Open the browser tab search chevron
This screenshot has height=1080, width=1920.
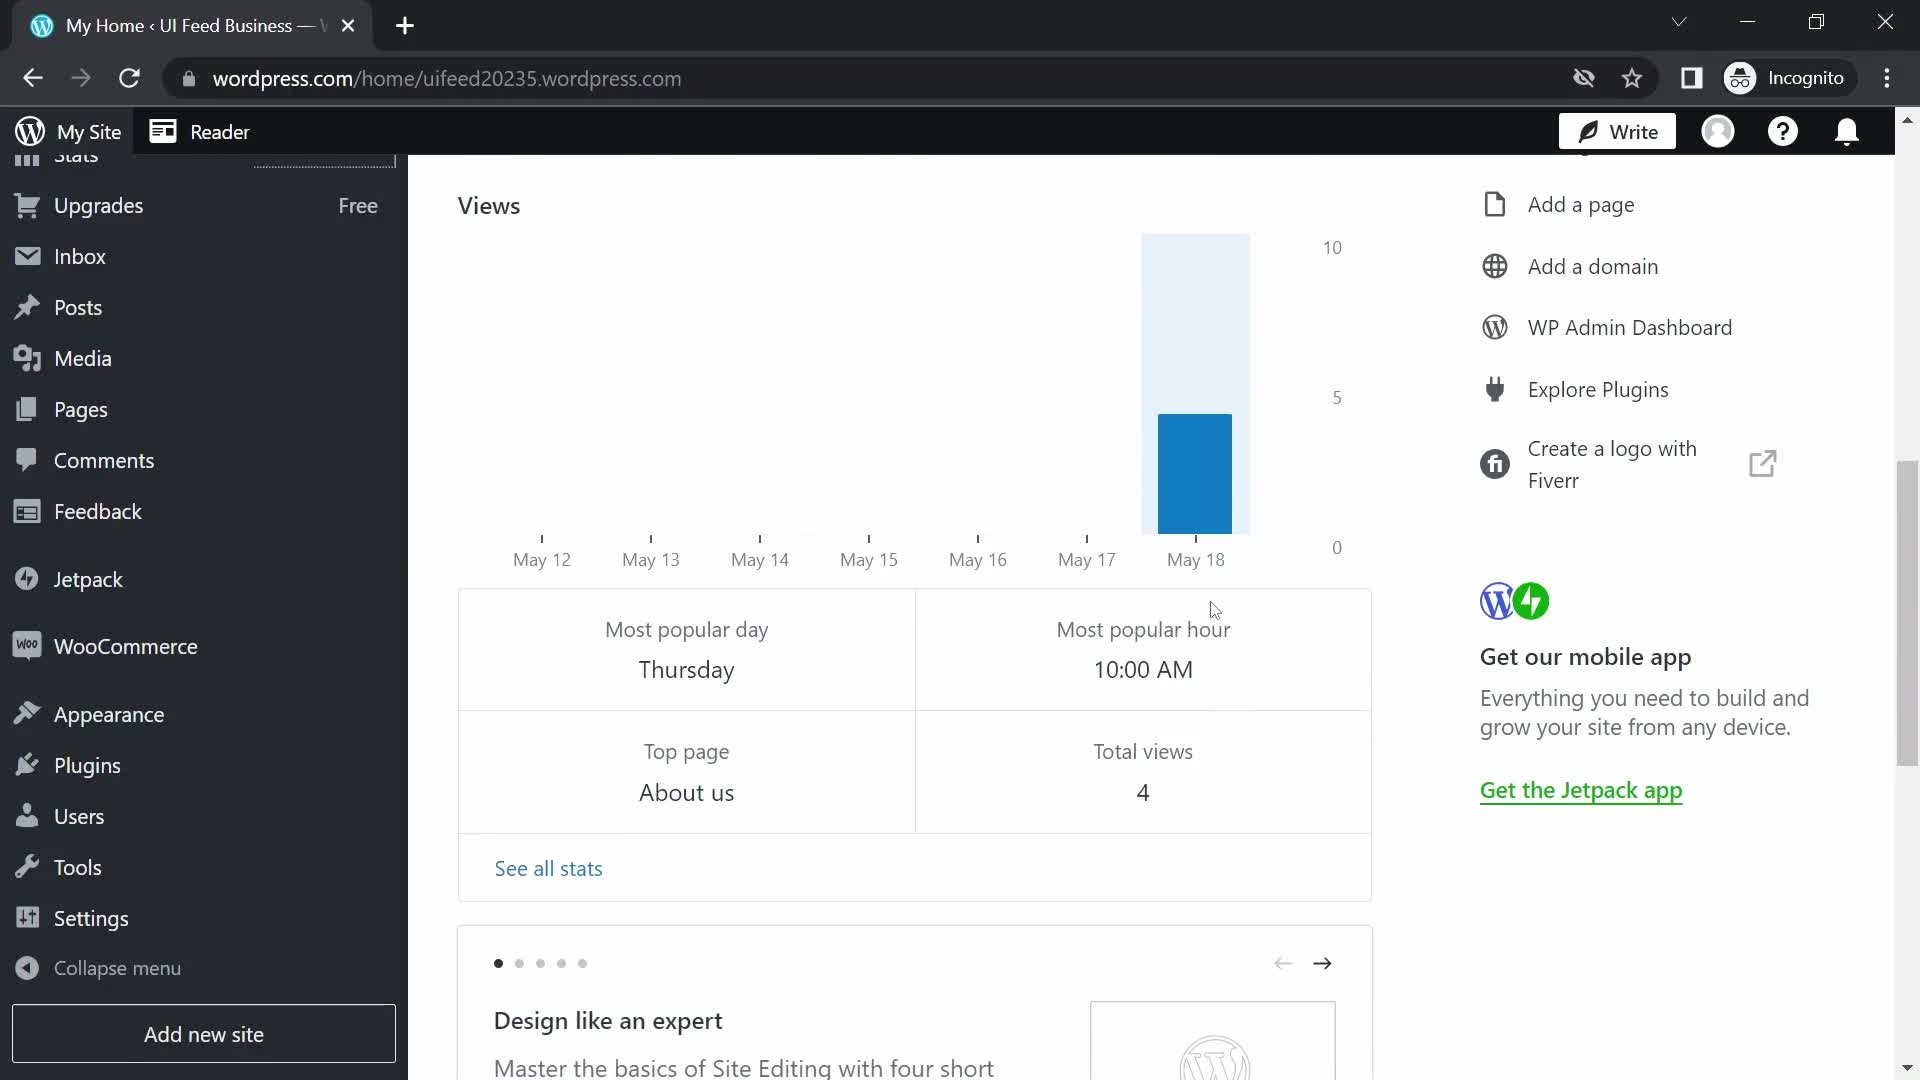[1679, 21]
